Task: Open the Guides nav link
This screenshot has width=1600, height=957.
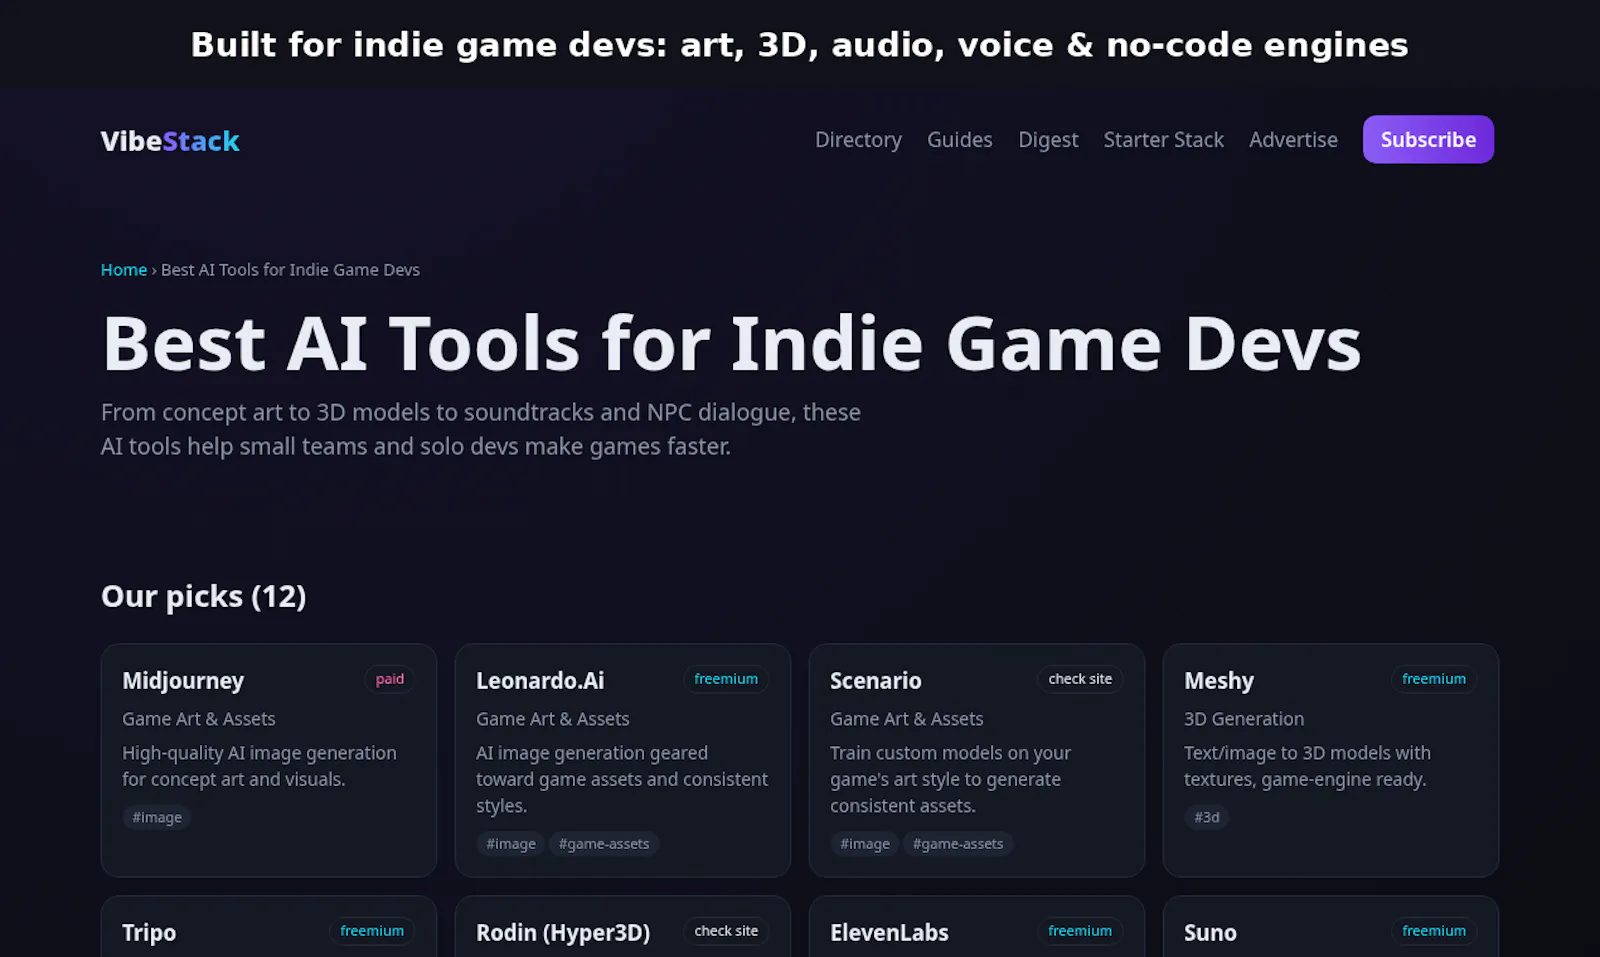Action: pyautogui.click(x=960, y=140)
